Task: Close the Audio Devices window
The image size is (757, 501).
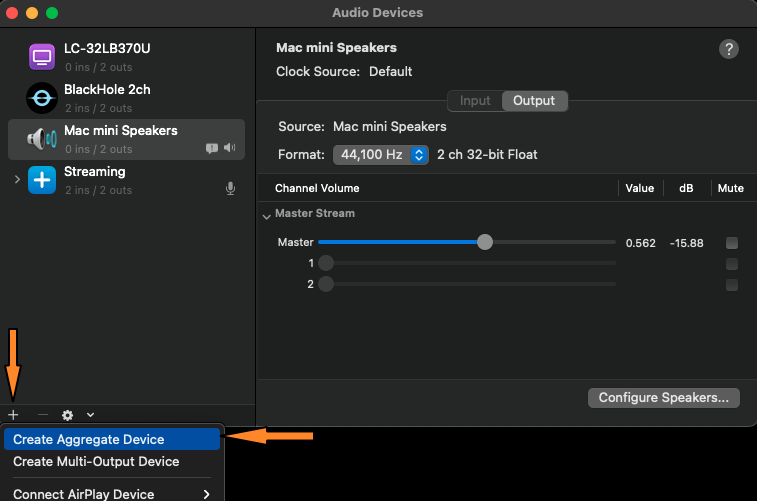Action: 12,13
